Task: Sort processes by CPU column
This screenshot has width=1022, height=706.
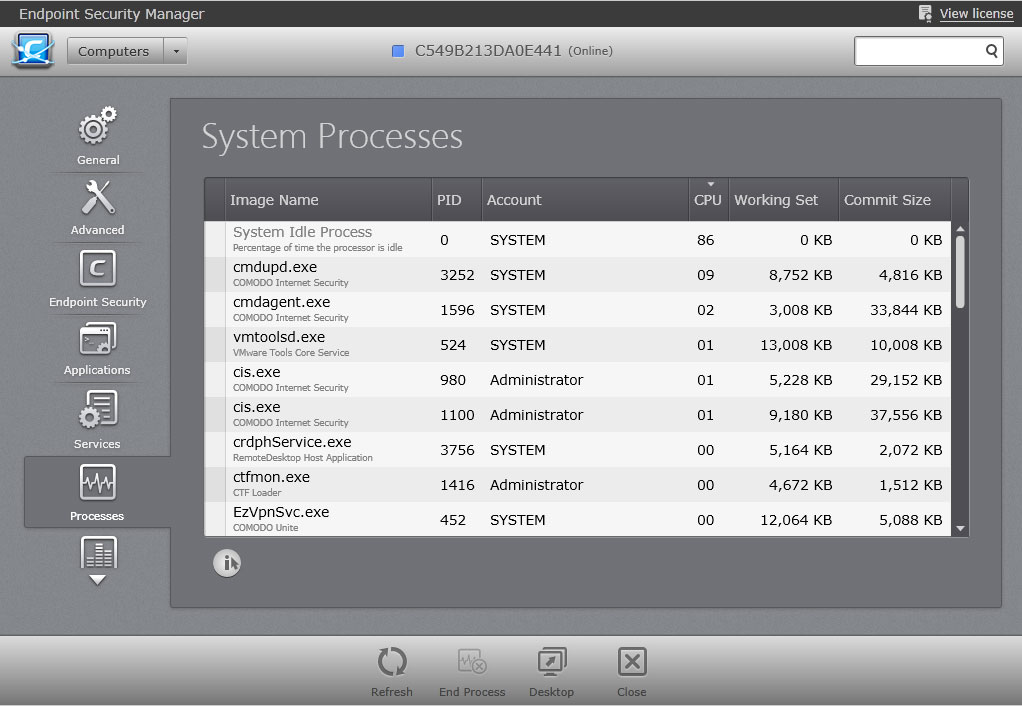Action: pyautogui.click(x=707, y=199)
